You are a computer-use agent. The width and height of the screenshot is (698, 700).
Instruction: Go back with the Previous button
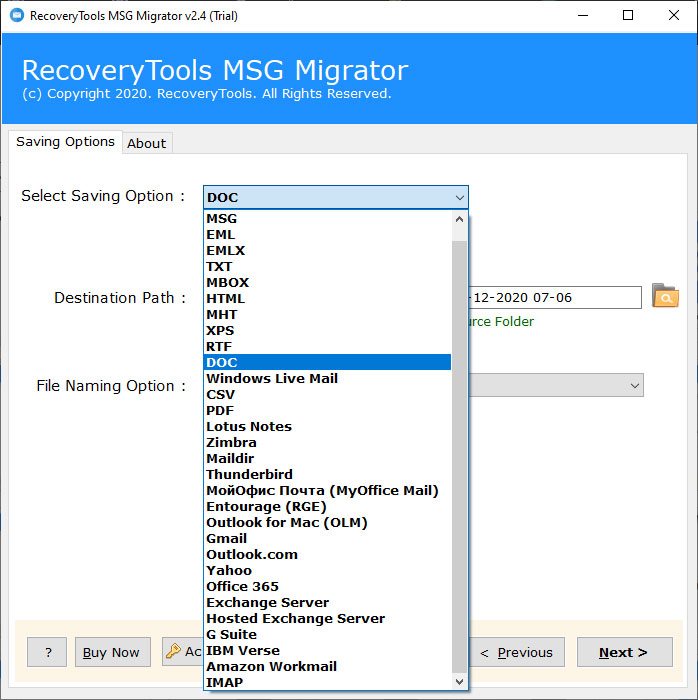point(516,652)
